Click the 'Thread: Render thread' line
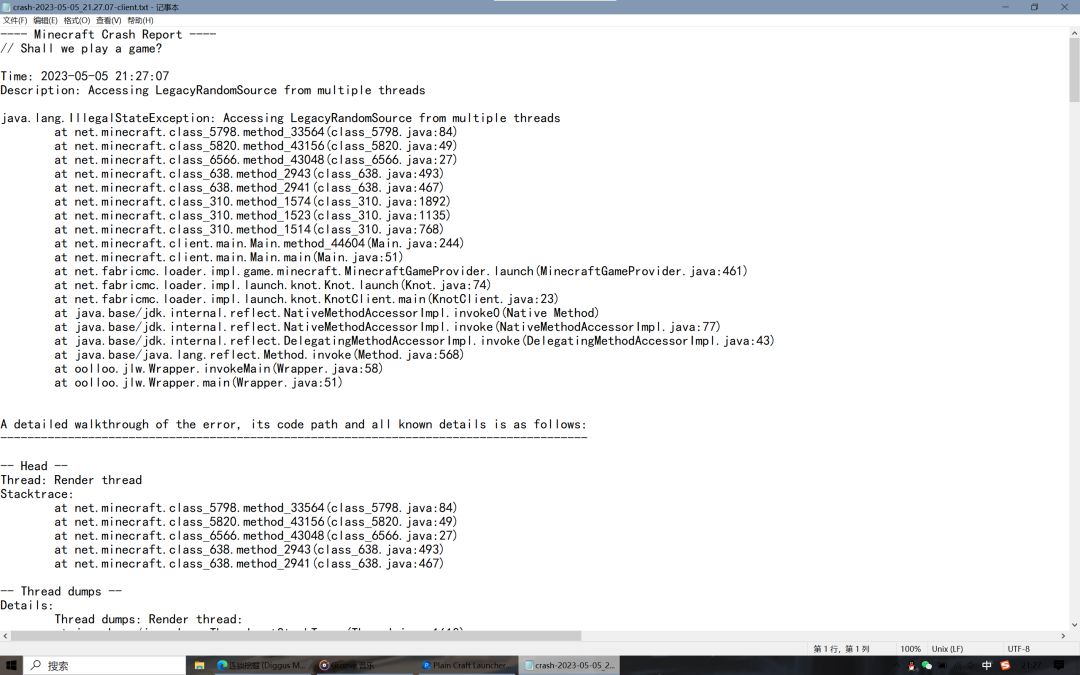The image size is (1080, 675). click(71, 480)
